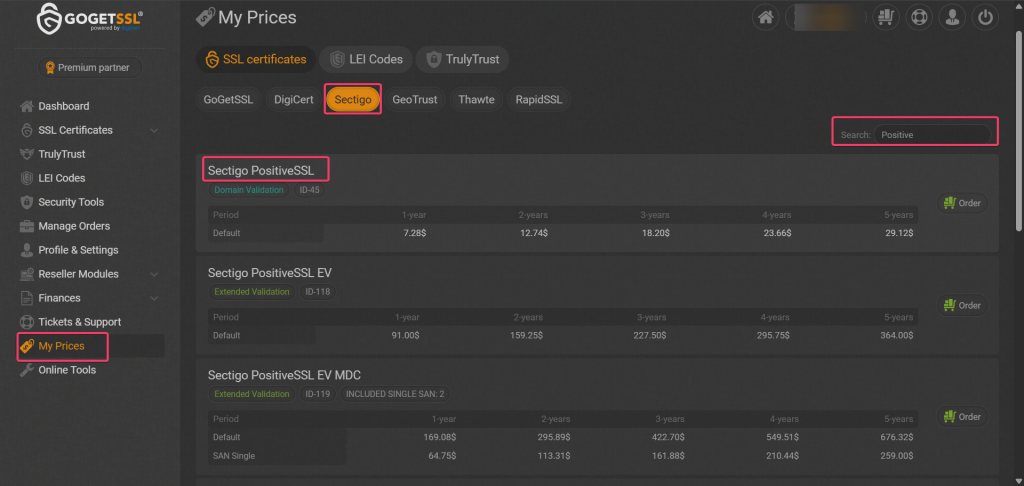Click the Premium partner badge
The height and width of the screenshot is (486, 1024).
point(90,67)
